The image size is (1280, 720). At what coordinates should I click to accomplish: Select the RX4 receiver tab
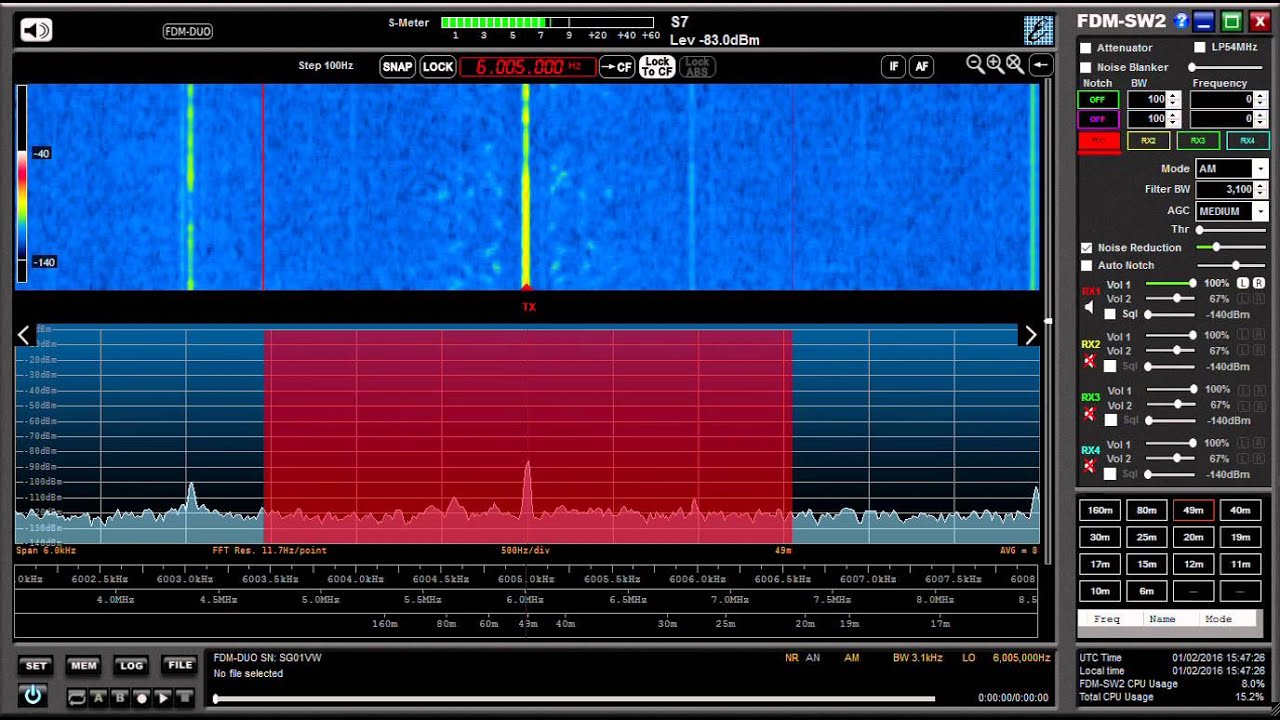1247,141
